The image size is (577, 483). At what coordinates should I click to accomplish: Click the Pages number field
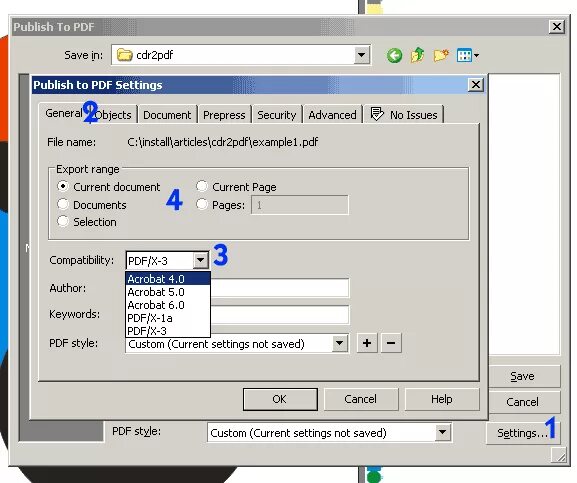tap(300, 205)
